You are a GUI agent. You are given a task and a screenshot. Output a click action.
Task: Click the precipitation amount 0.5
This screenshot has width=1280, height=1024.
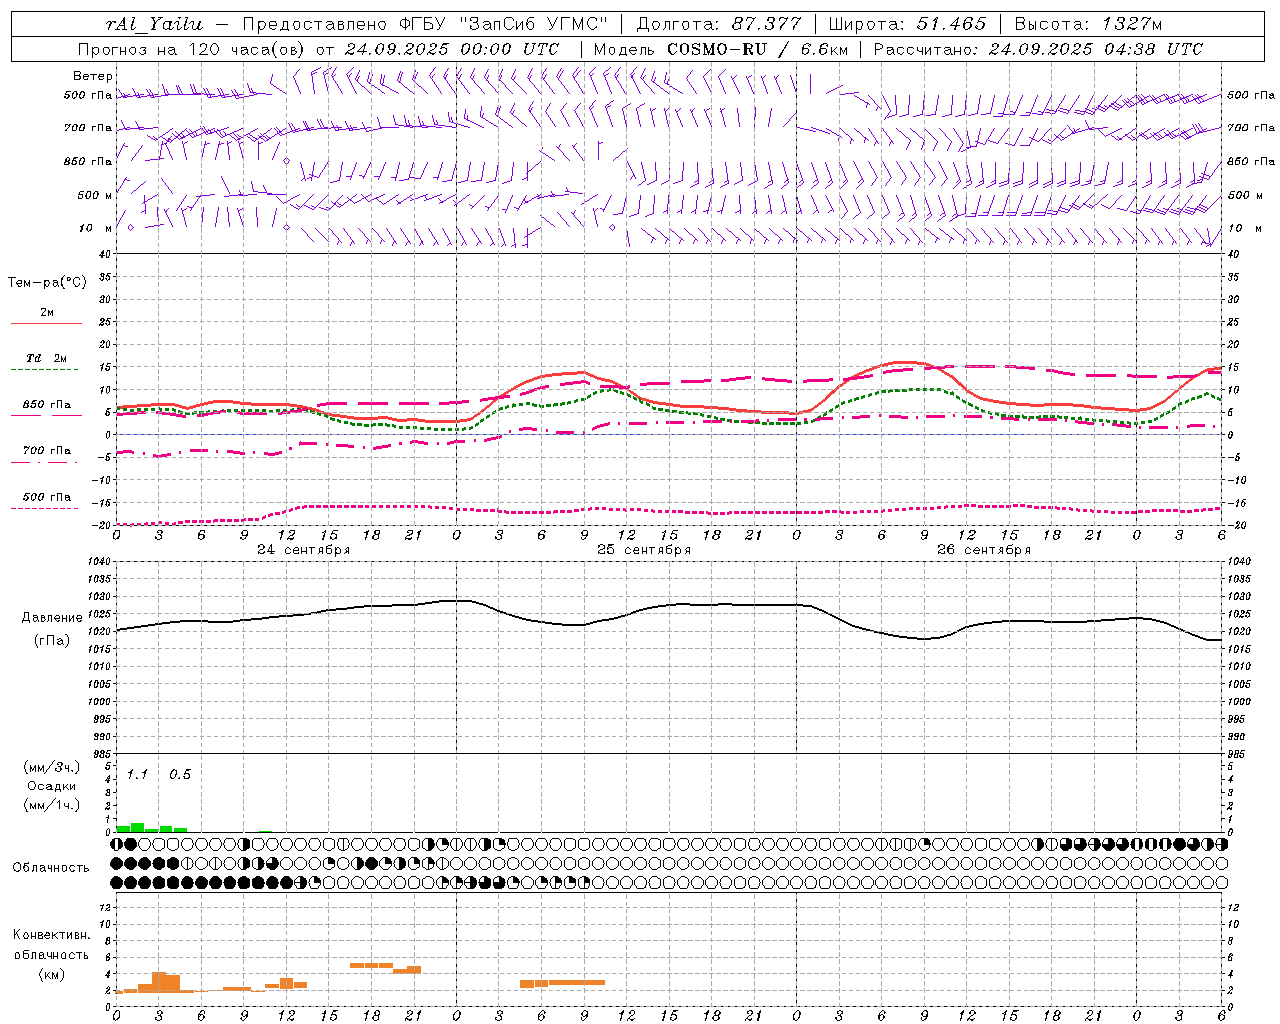(180, 774)
